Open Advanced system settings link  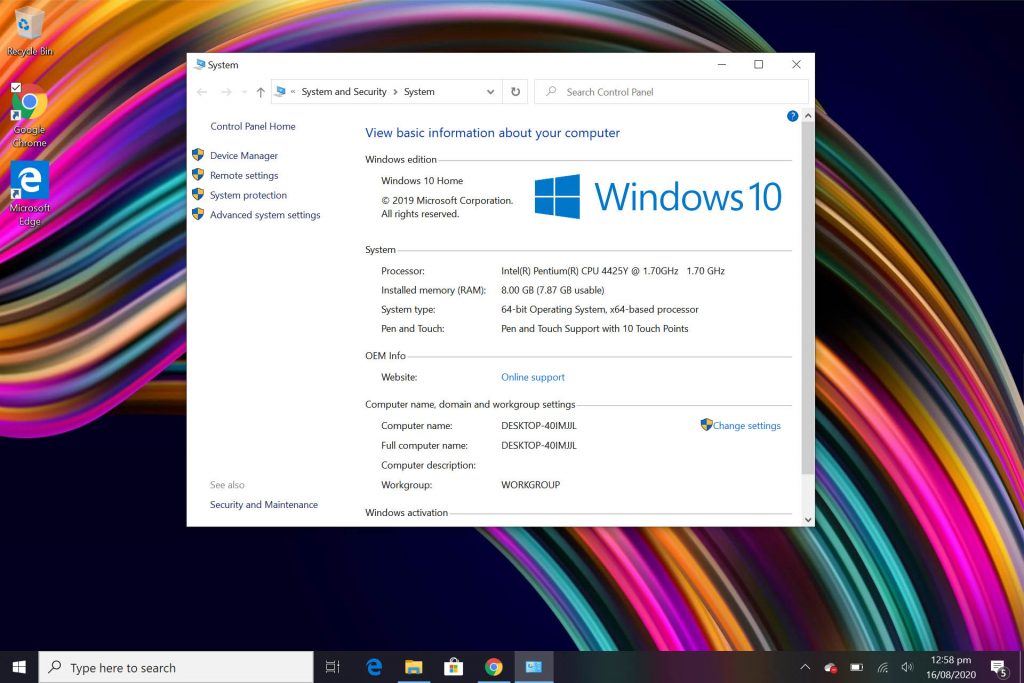[x=265, y=215]
